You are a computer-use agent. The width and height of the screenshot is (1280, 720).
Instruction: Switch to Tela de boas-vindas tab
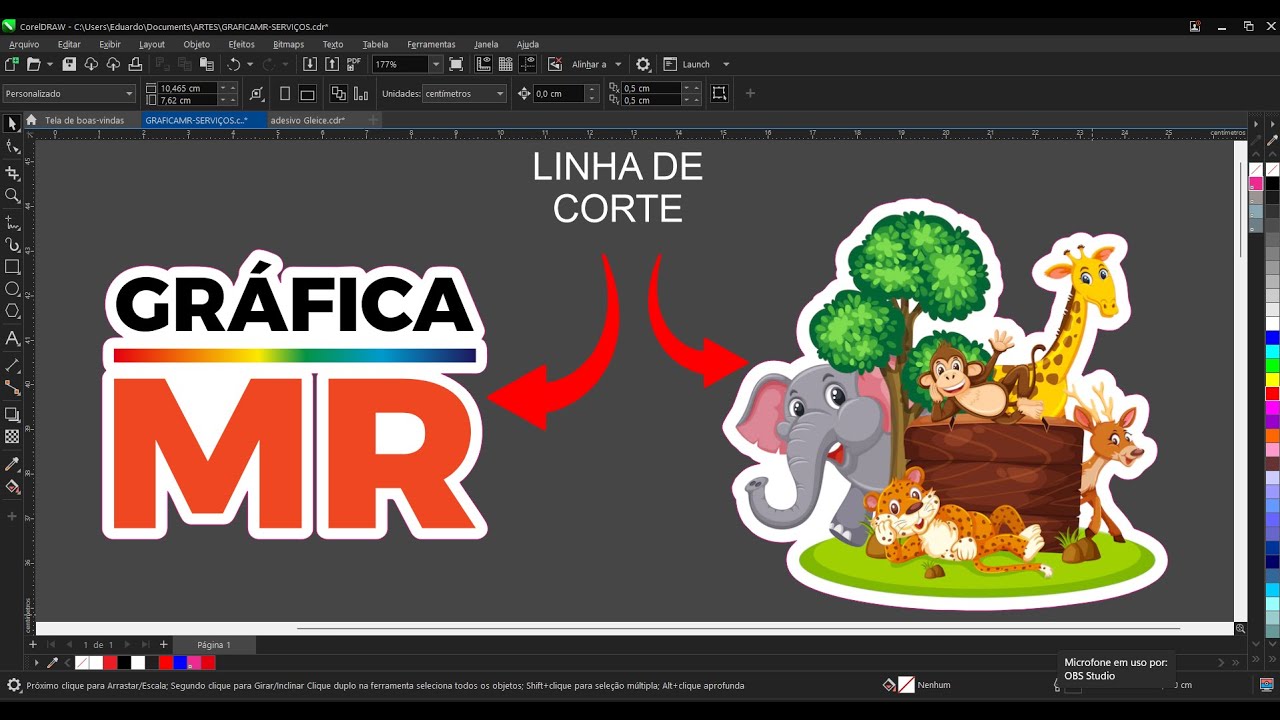(x=84, y=120)
